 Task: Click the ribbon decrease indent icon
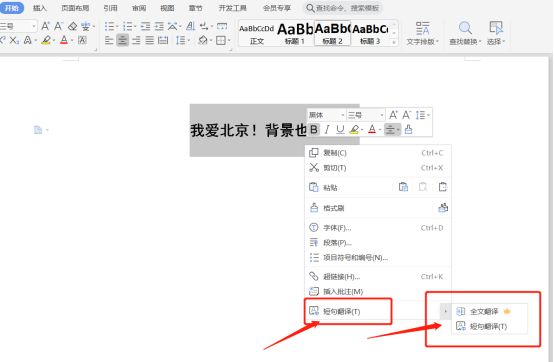pos(145,26)
